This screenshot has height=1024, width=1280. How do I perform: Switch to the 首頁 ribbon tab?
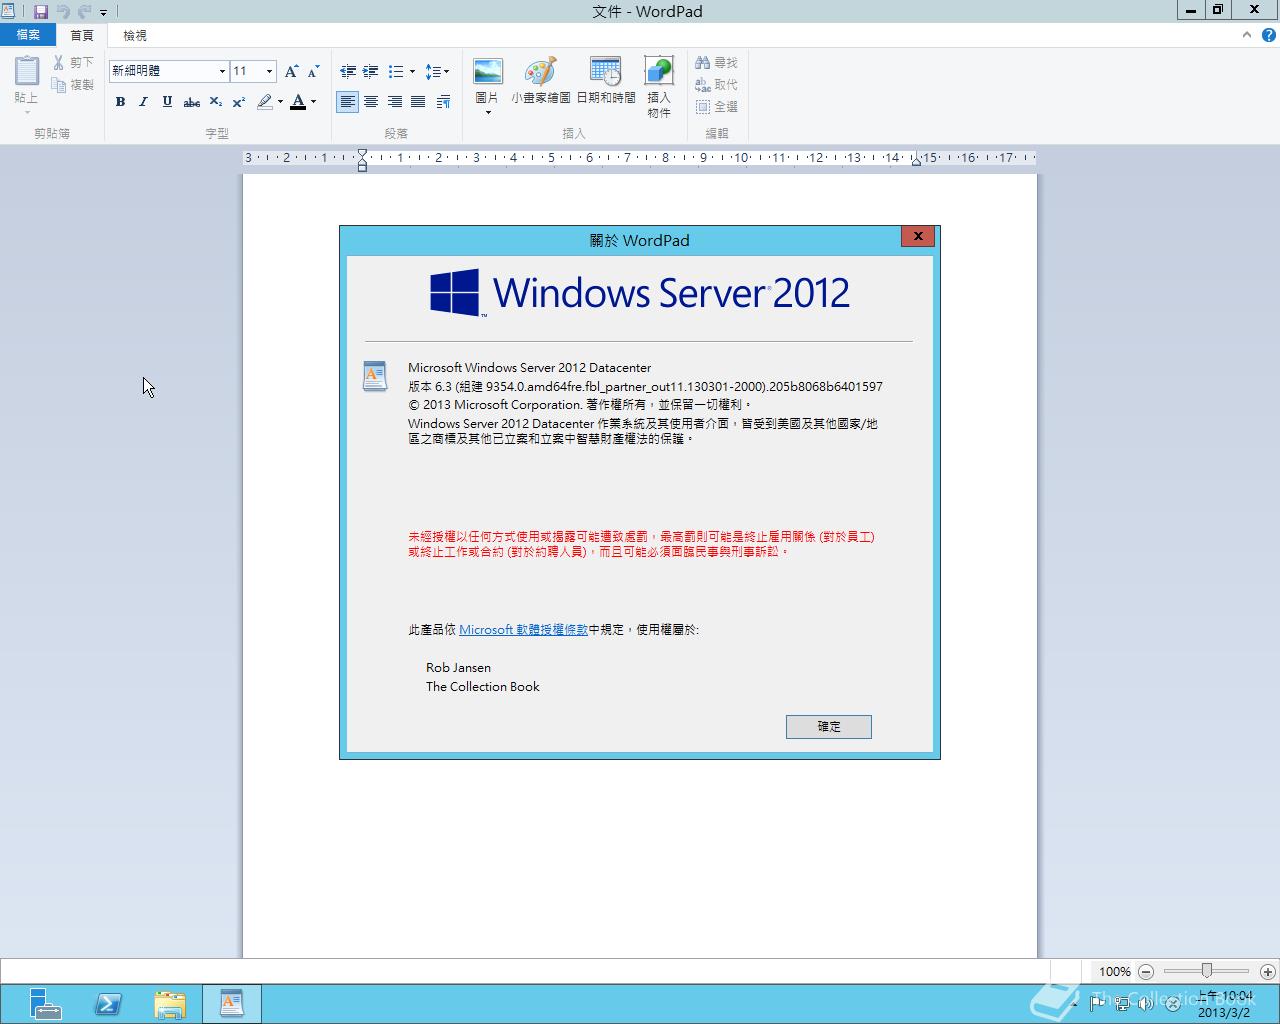click(x=82, y=35)
